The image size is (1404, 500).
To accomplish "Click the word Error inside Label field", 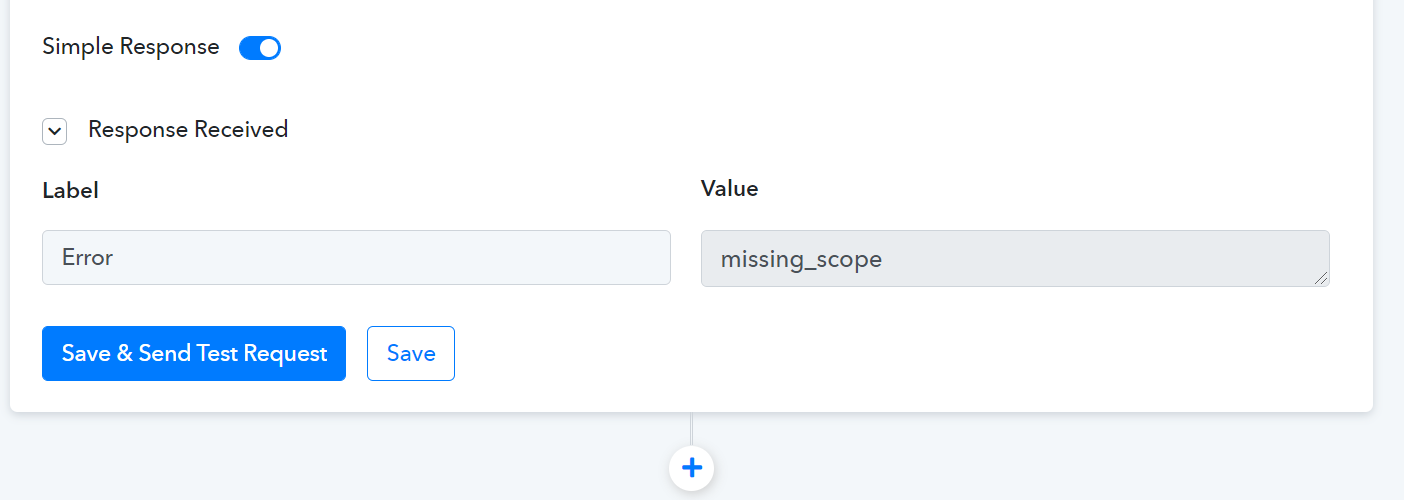I will tap(88, 257).
